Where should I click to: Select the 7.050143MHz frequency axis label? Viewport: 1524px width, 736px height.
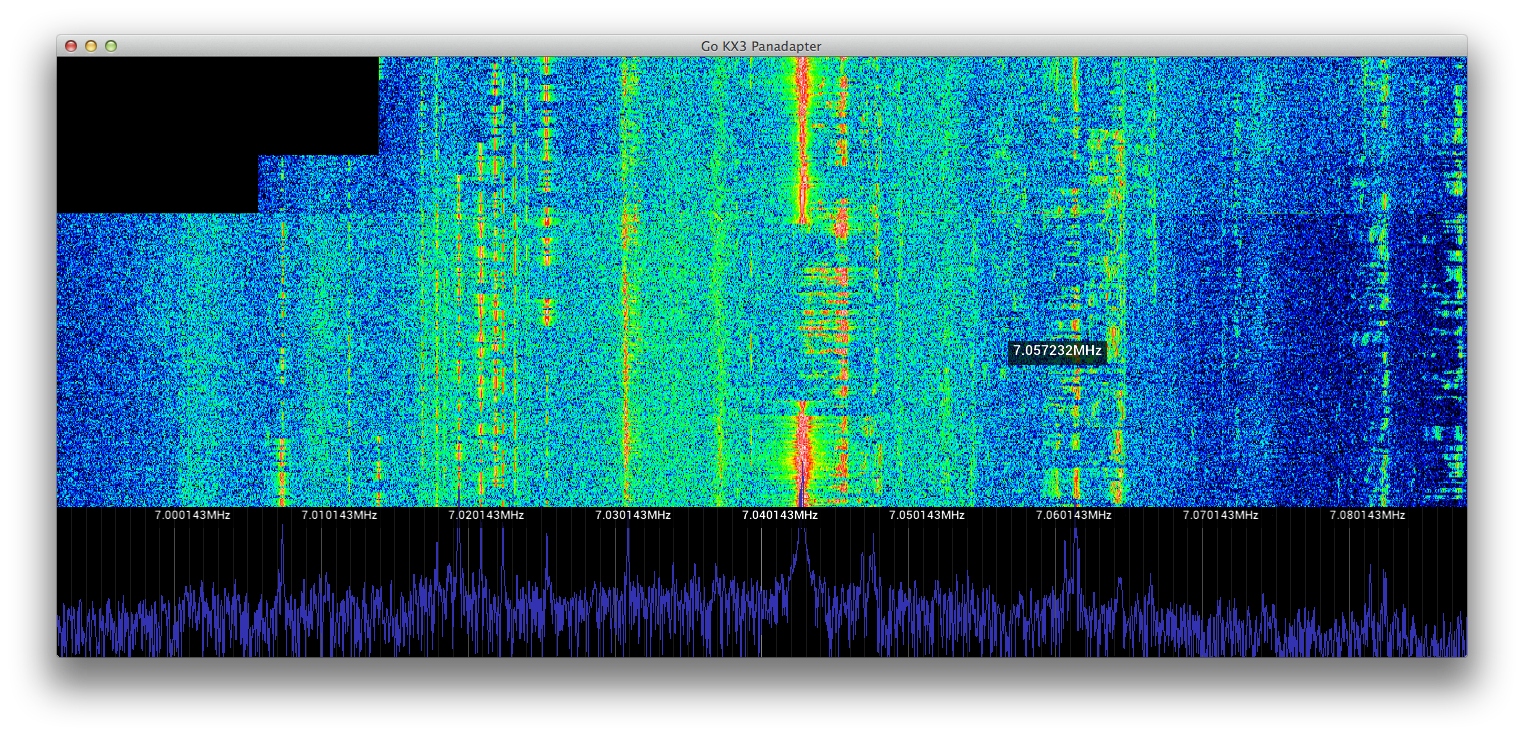[x=927, y=515]
